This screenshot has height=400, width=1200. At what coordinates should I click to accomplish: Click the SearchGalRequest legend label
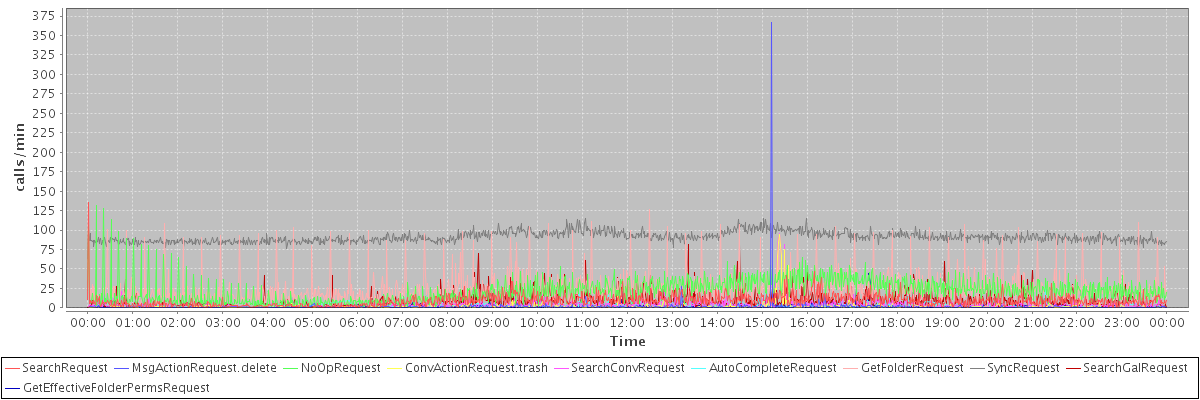1135,368
